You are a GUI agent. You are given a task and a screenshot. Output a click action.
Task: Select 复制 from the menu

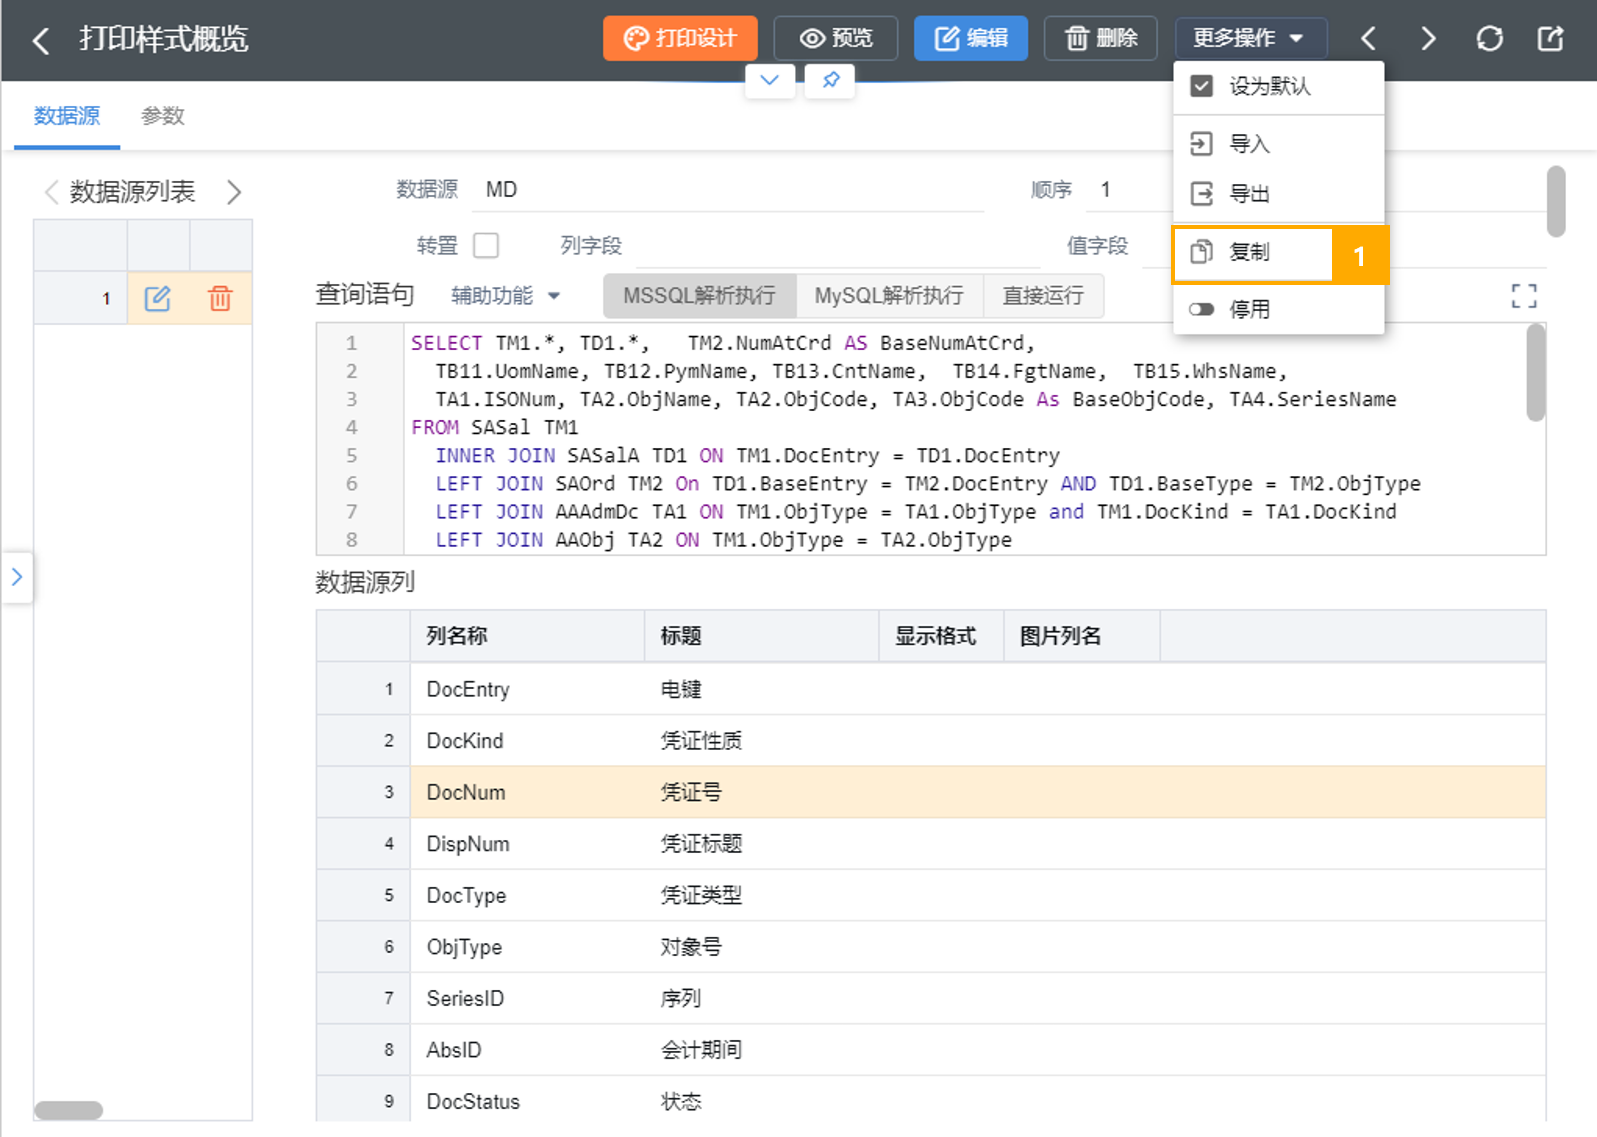point(1253,252)
